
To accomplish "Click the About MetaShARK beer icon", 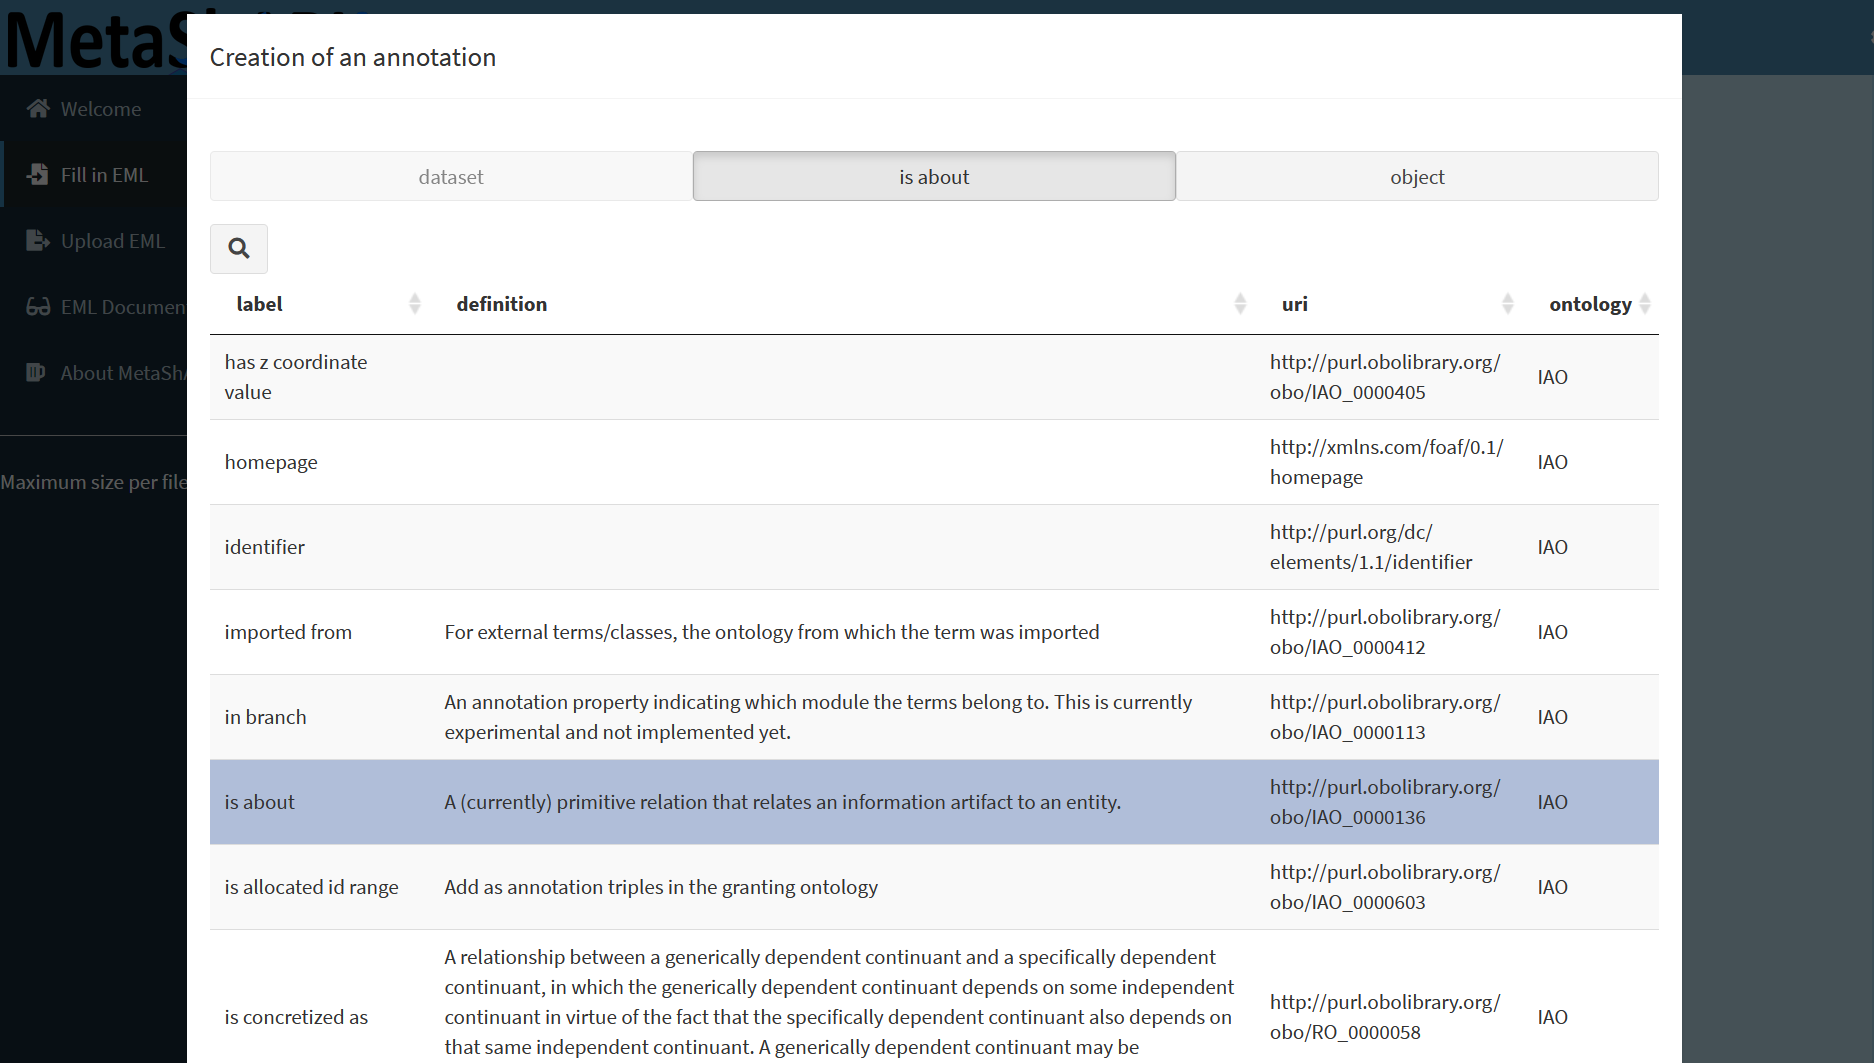I will (x=37, y=372).
